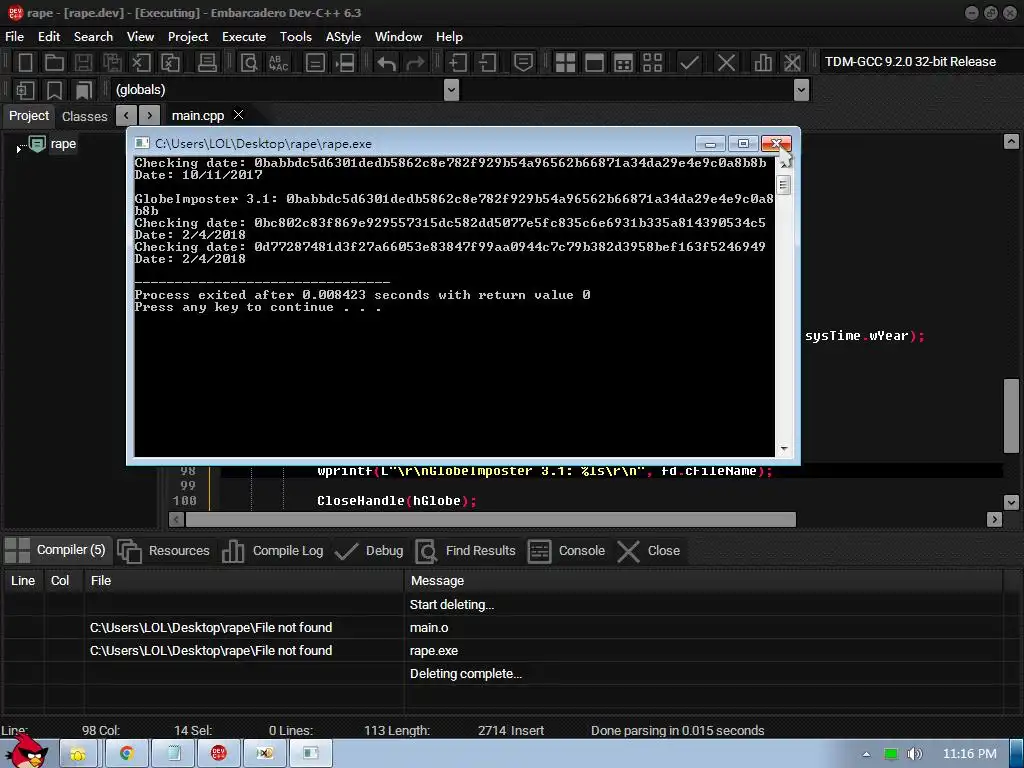Click the Close All files icon
This screenshot has height=768, width=1024.
pyautogui.click(x=170, y=63)
